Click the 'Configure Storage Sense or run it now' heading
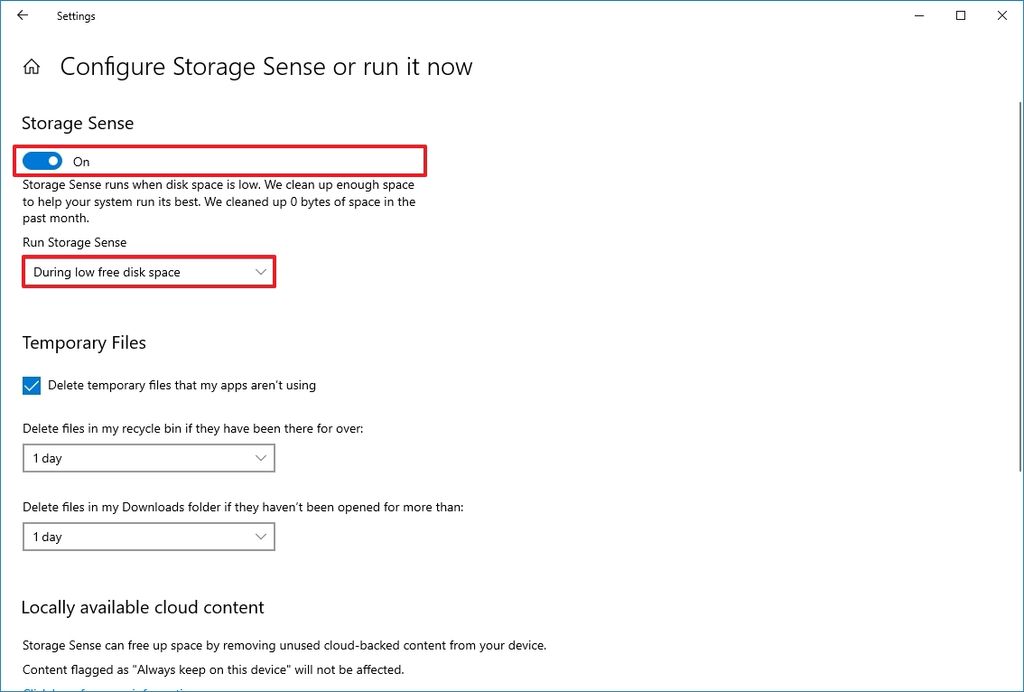This screenshot has height=692, width=1024. tap(266, 67)
